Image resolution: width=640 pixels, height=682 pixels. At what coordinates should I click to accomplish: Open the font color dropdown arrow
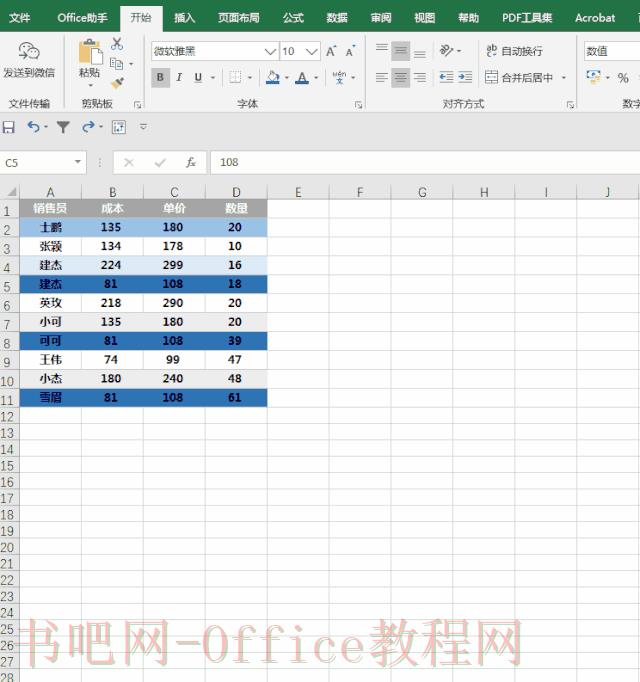point(316,78)
